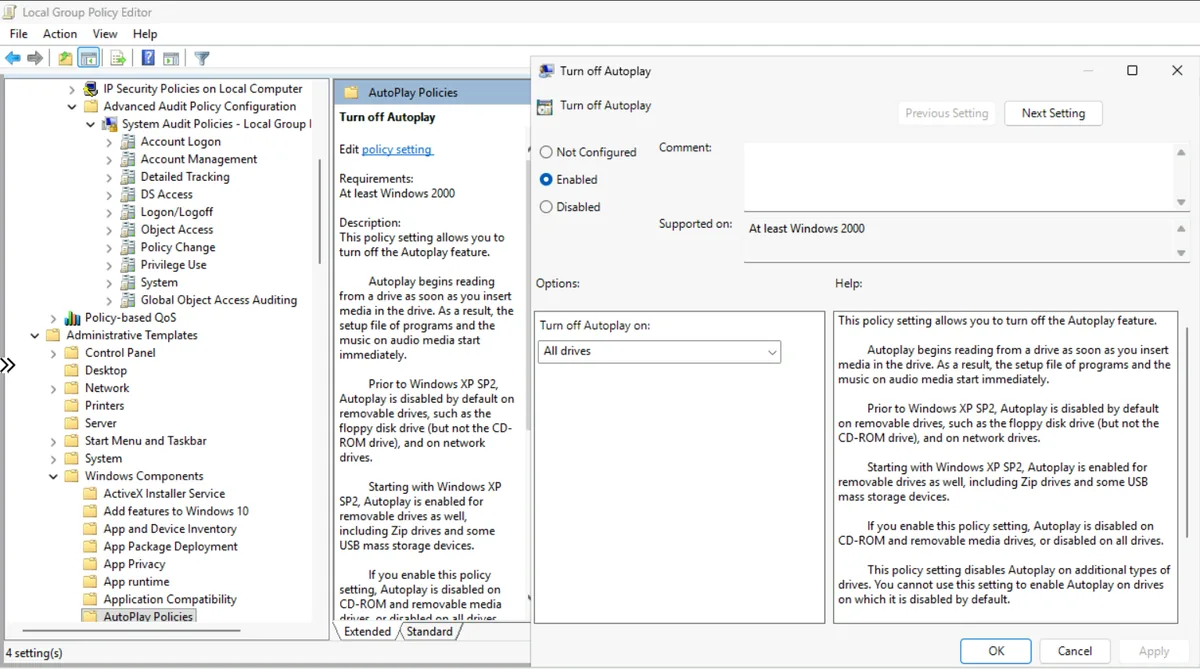Click the Cancel button

coord(1075,651)
